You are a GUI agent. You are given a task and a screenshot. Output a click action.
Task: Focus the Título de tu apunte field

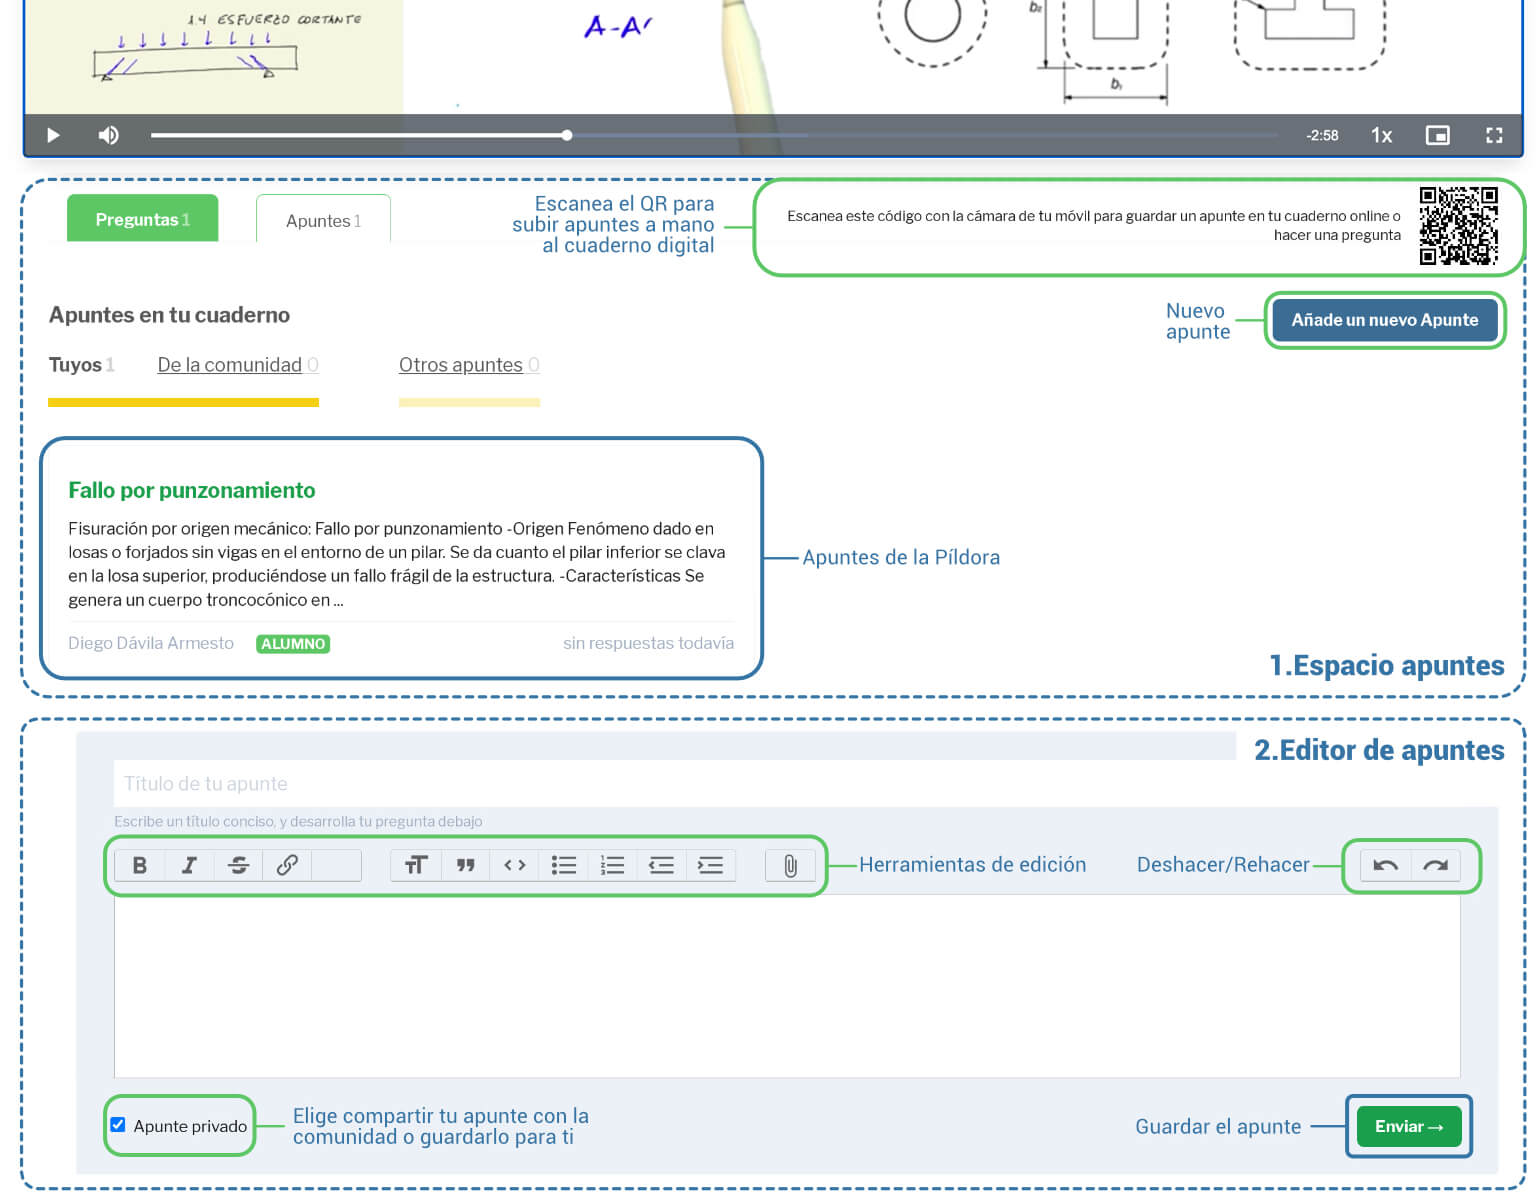coord(805,784)
